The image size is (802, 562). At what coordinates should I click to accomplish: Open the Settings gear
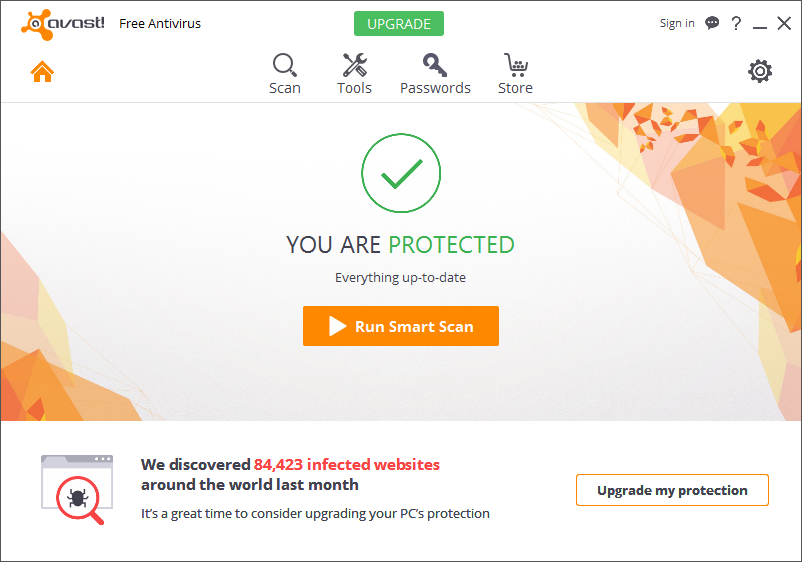760,71
